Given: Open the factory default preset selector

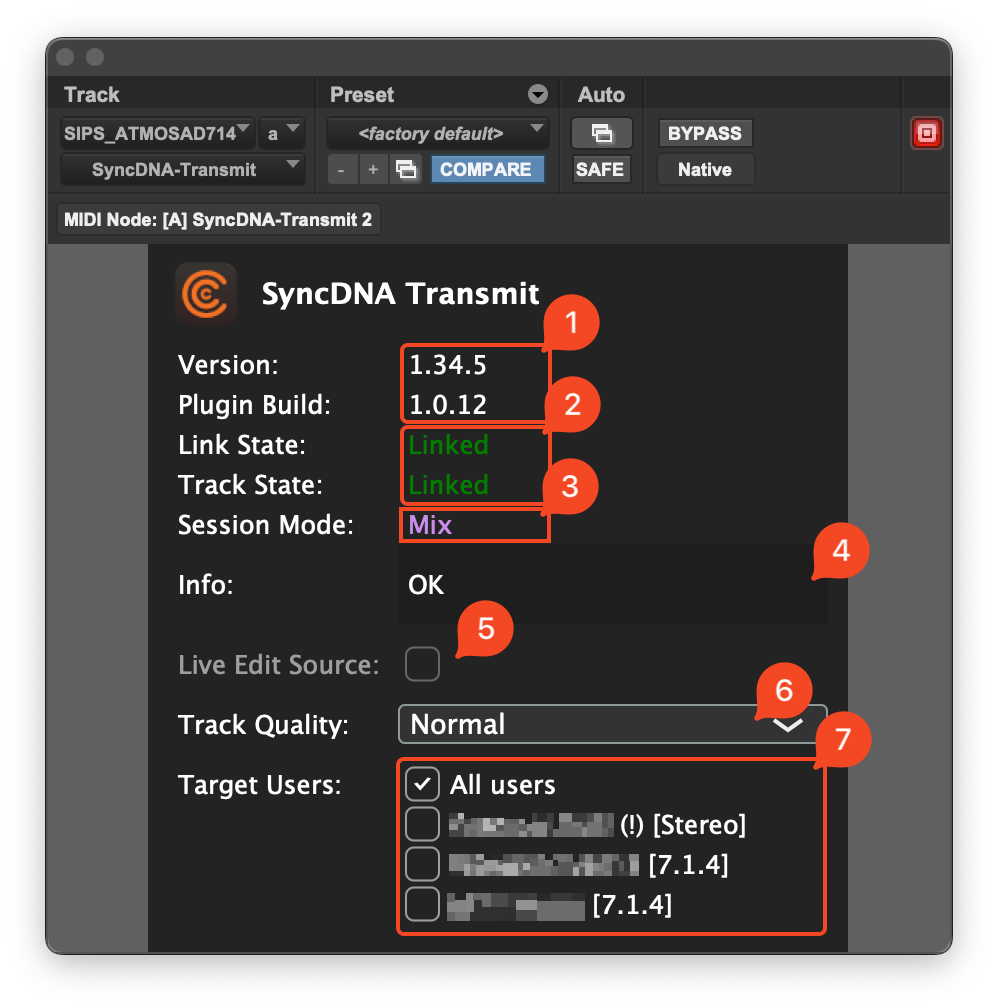Looking at the screenshot, I should [x=438, y=132].
